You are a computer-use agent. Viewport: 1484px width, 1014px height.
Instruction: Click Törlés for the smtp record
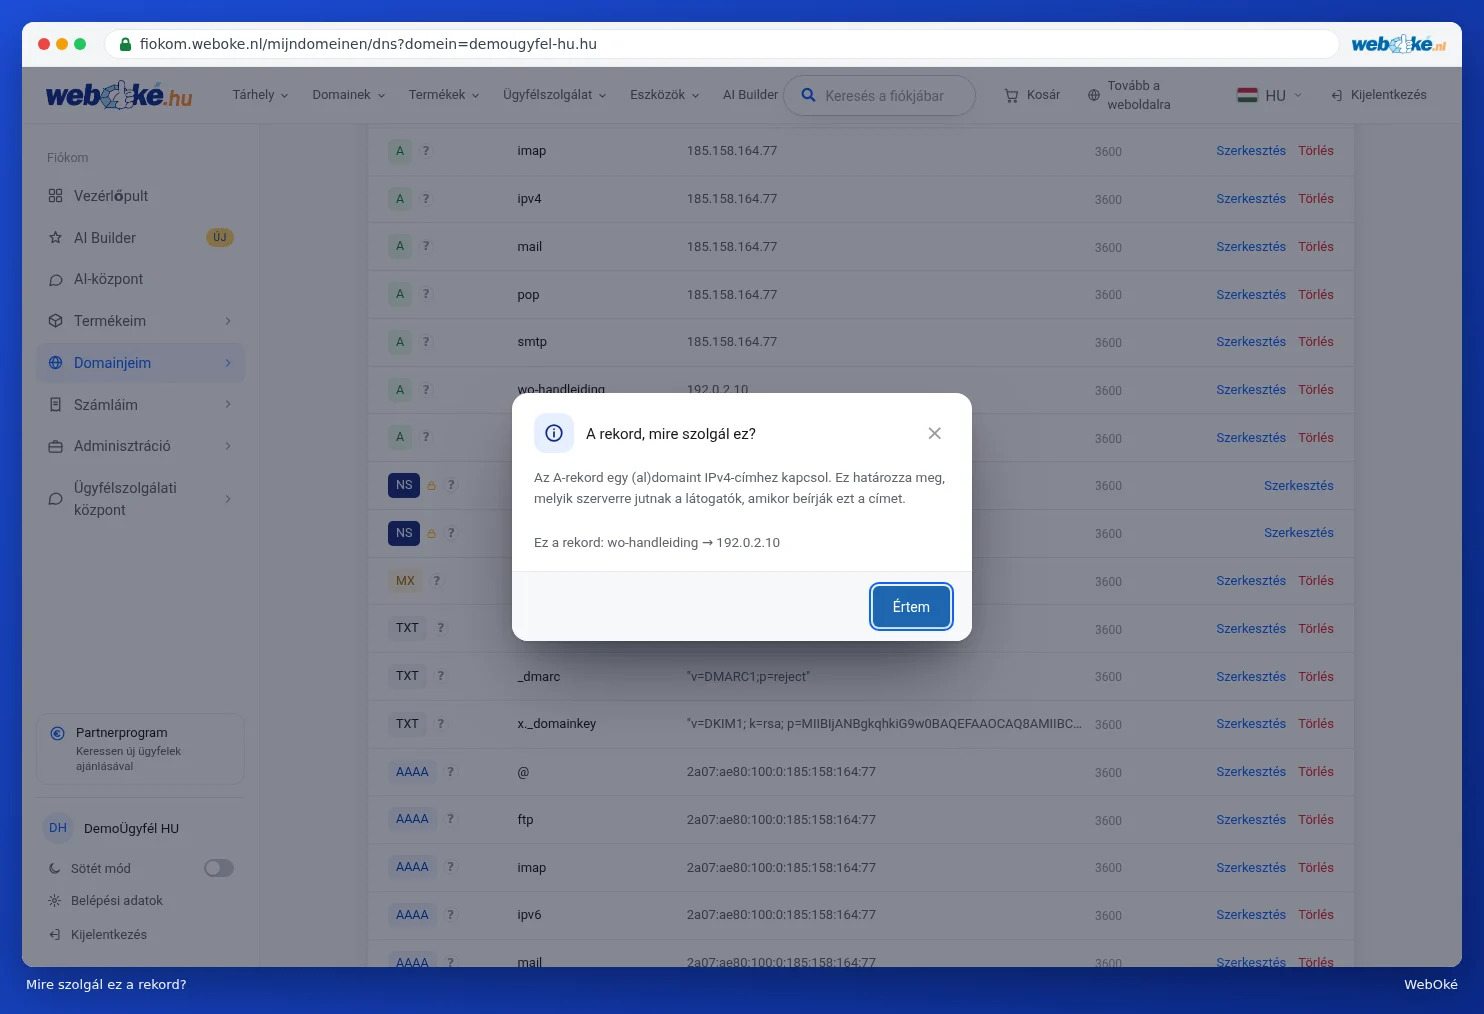1316,342
